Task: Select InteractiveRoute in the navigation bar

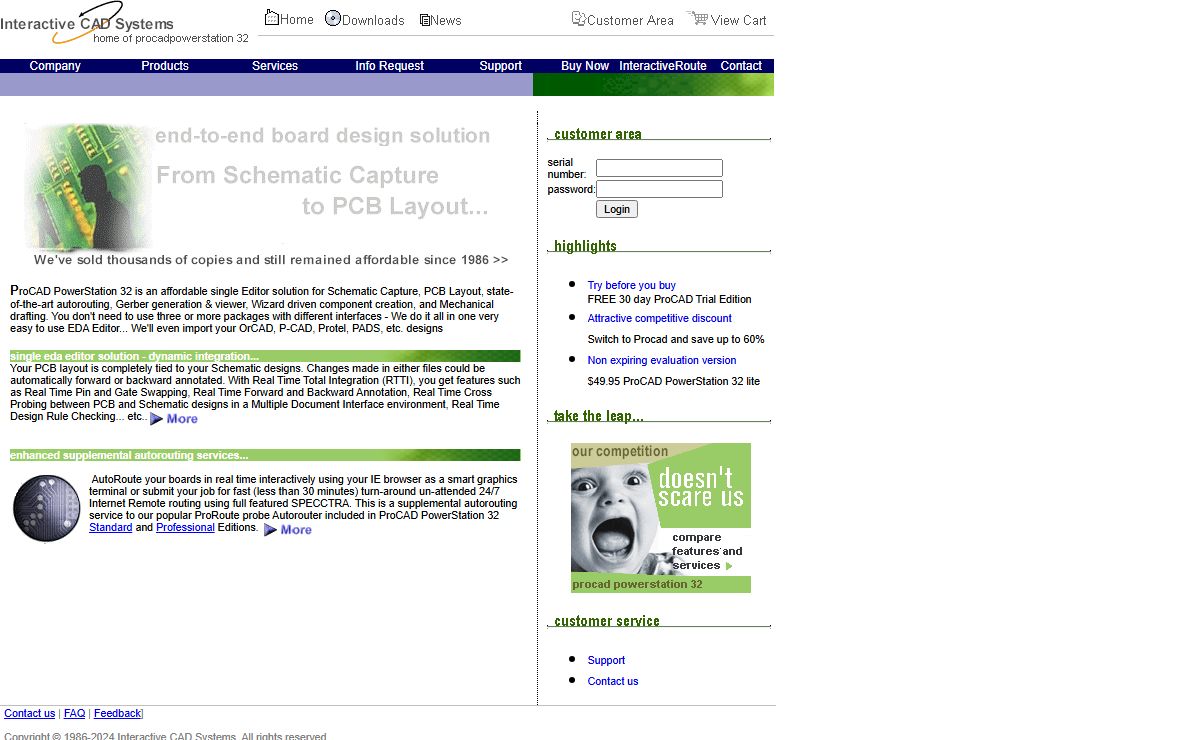Action: coord(663,66)
